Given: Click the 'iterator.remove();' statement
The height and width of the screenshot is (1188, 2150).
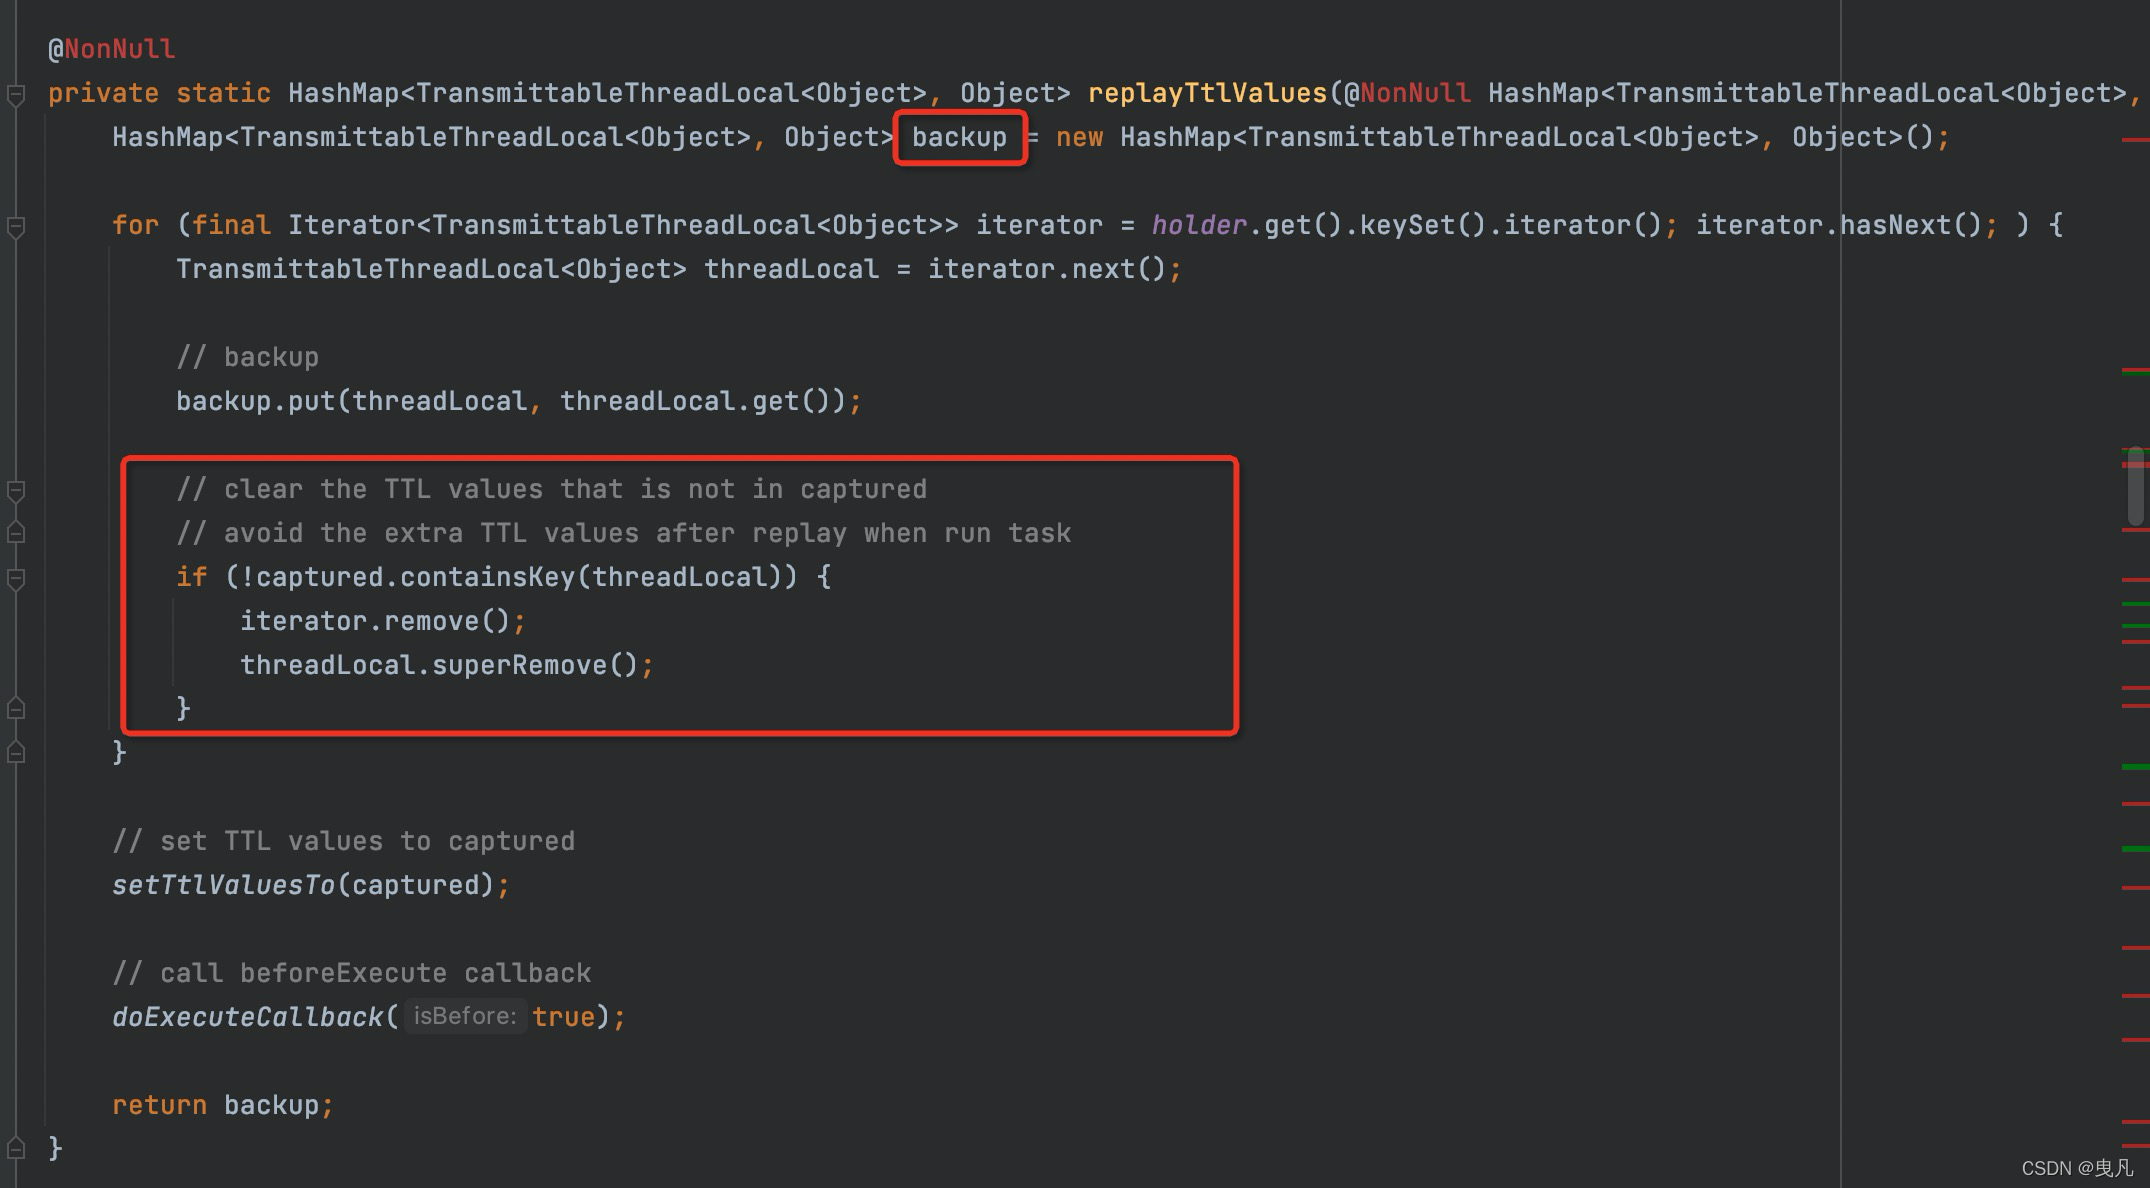Looking at the screenshot, I should pyautogui.click(x=383, y=621).
